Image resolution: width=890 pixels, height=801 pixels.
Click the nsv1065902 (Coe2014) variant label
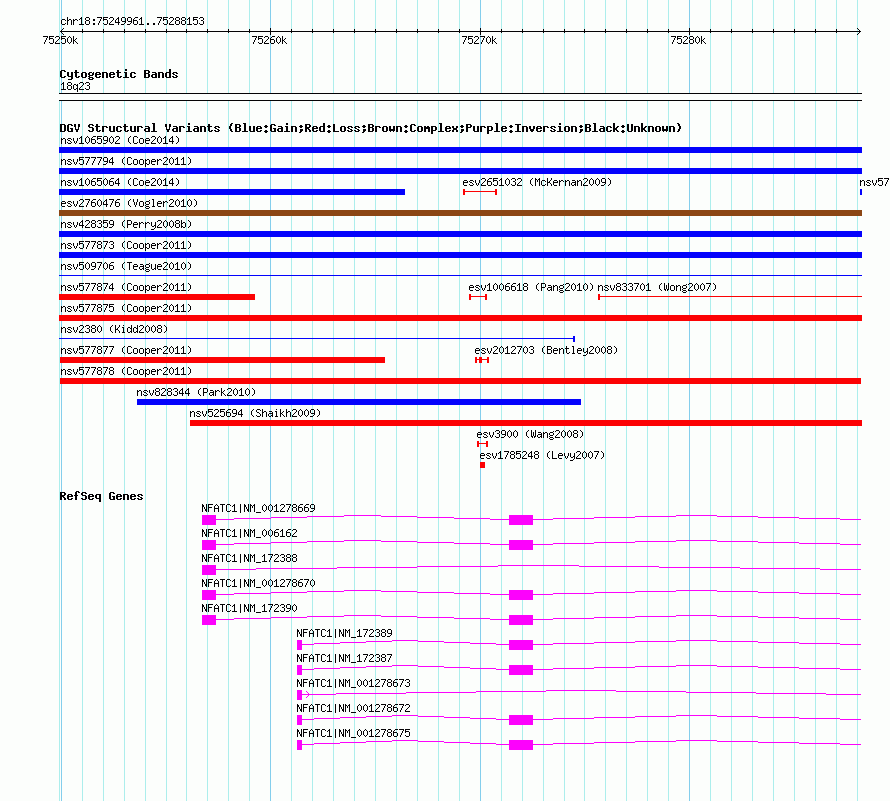tap(120, 140)
